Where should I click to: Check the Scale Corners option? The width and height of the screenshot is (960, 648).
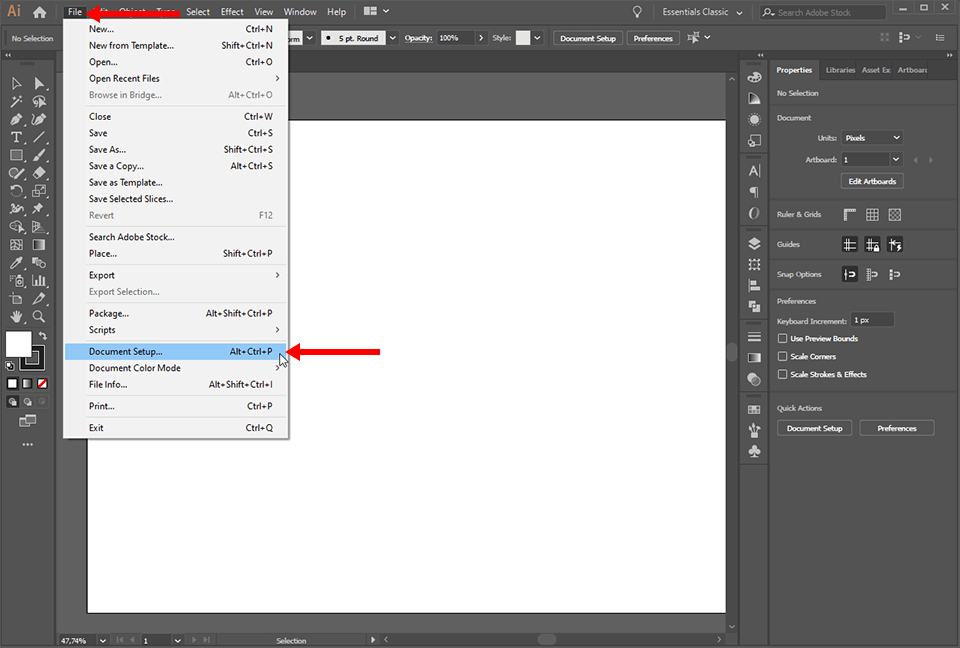[782, 356]
